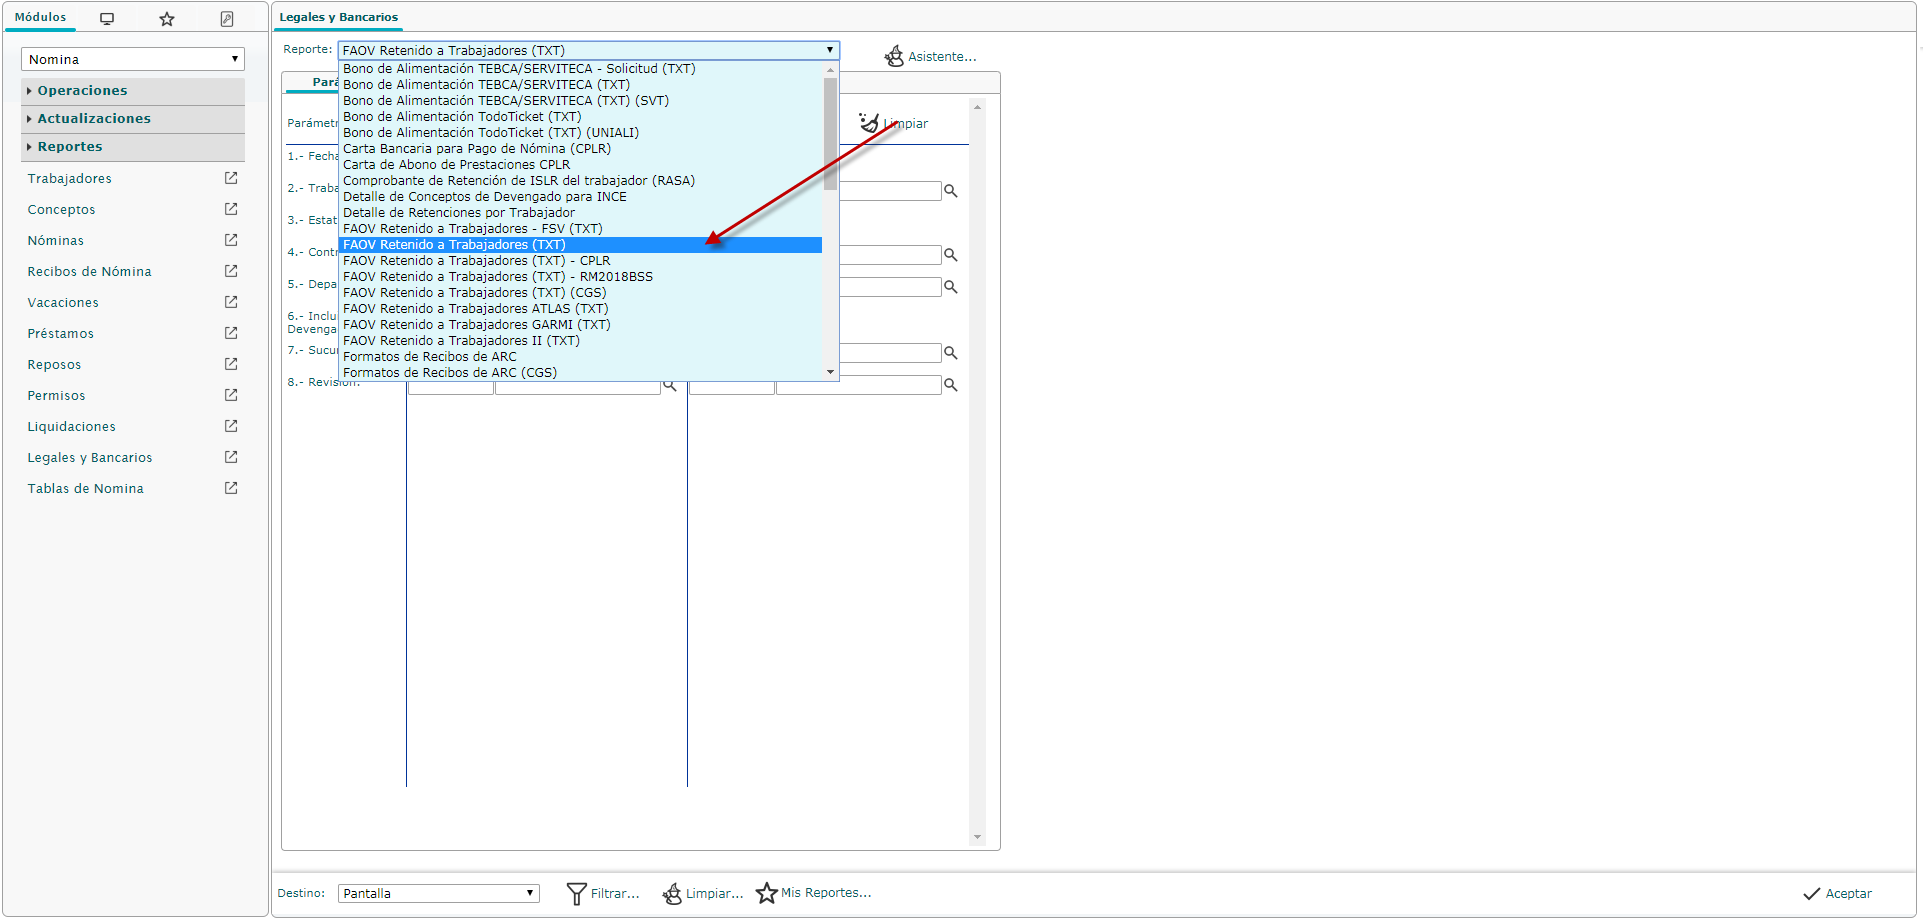Expand the Actualizaciones section
The height and width of the screenshot is (919, 1923).
(133, 119)
